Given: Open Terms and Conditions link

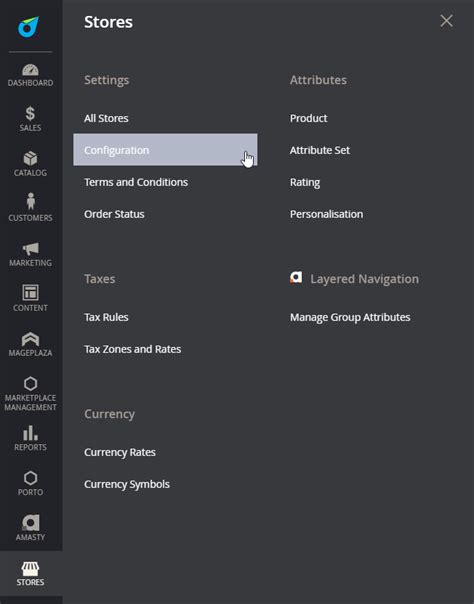Looking at the screenshot, I should (136, 182).
